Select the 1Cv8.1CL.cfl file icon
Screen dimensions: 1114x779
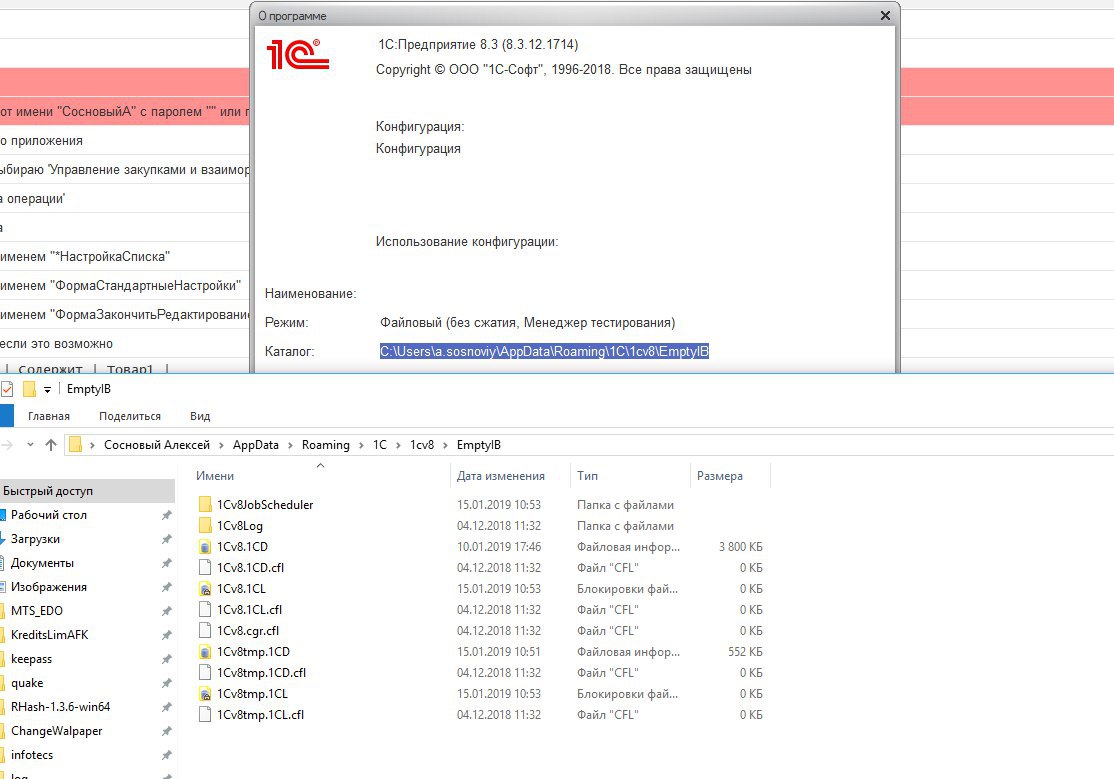[x=205, y=610]
